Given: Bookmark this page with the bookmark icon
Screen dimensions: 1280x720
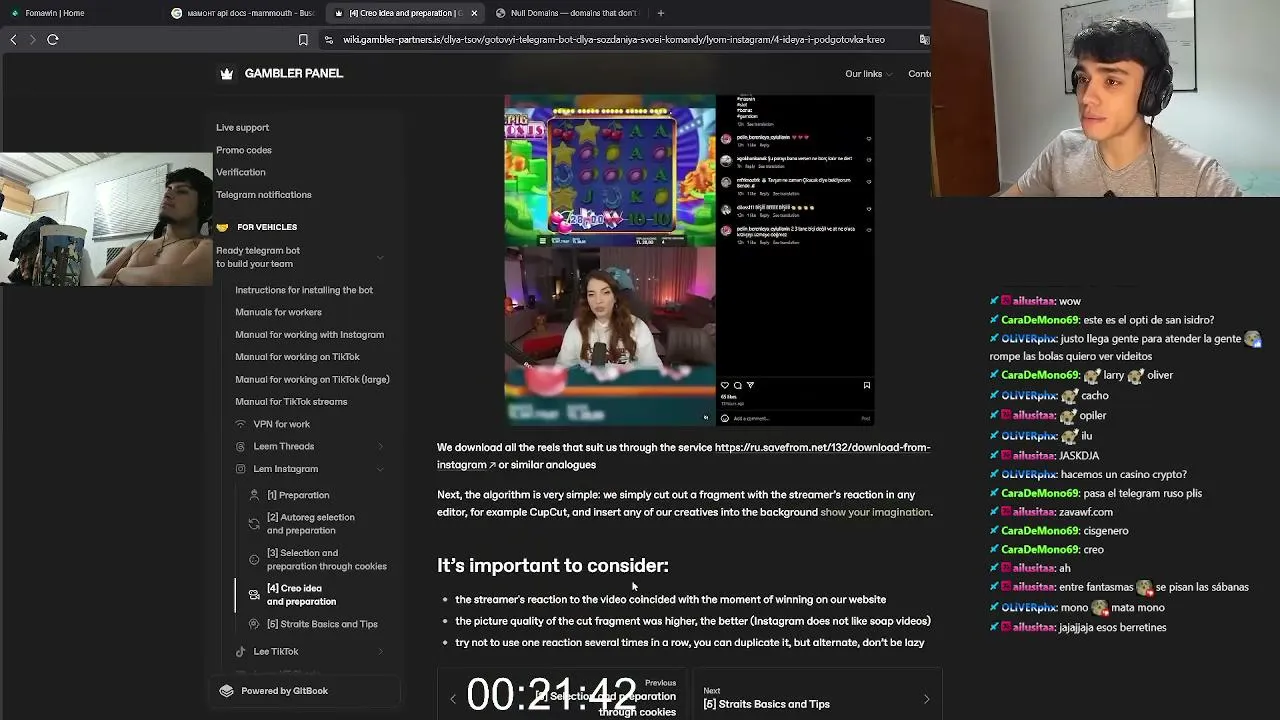Looking at the screenshot, I should point(303,39).
